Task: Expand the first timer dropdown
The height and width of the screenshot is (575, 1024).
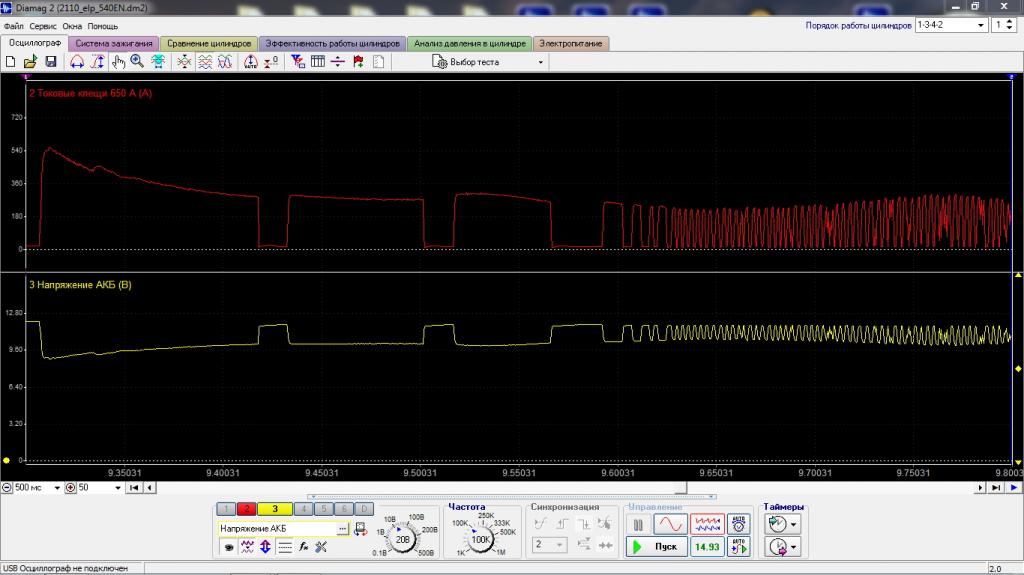Action: (x=793, y=524)
